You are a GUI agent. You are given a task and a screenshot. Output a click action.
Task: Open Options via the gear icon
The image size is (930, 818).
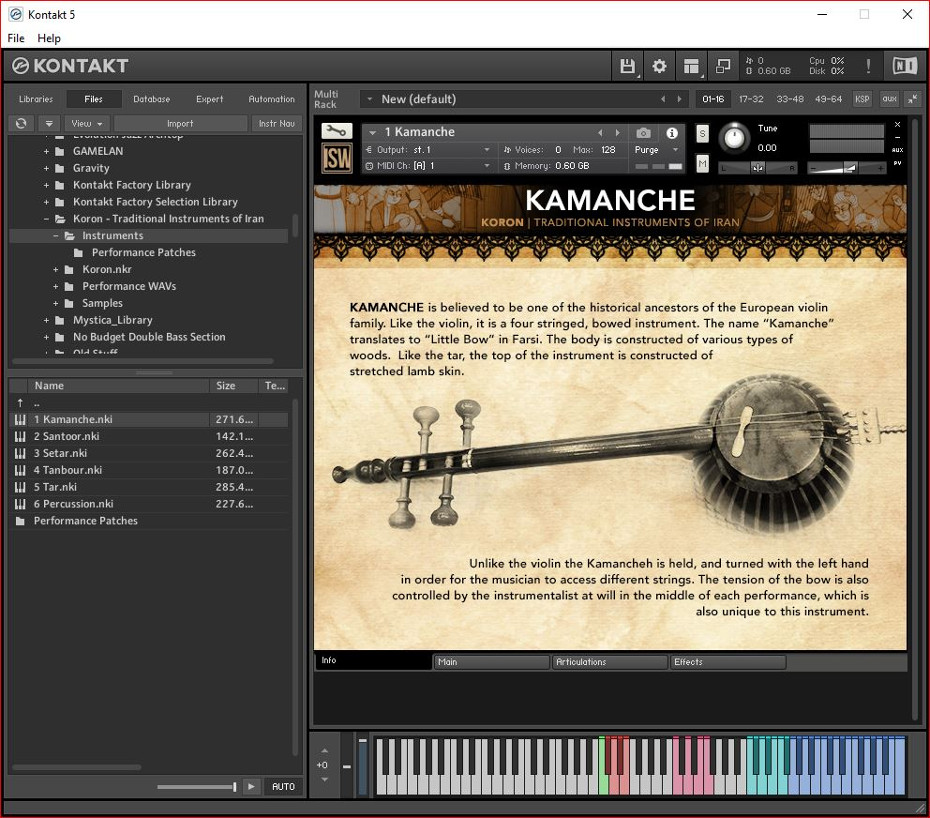pos(659,66)
